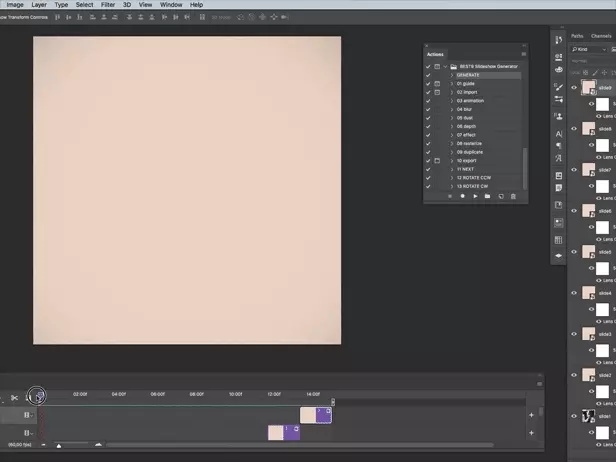Open upper video track filmstrip dropdown
This screenshot has width=616, height=462.
tap(28, 415)
